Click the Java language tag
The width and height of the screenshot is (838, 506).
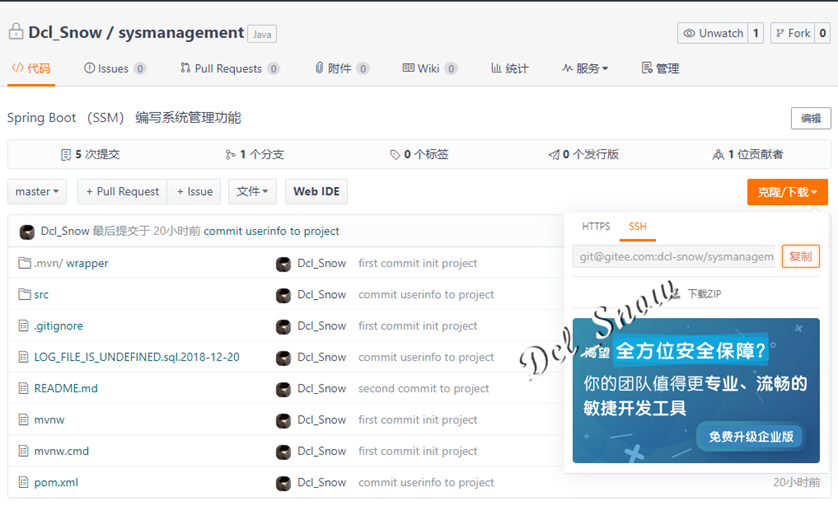(x=262, y=34)
